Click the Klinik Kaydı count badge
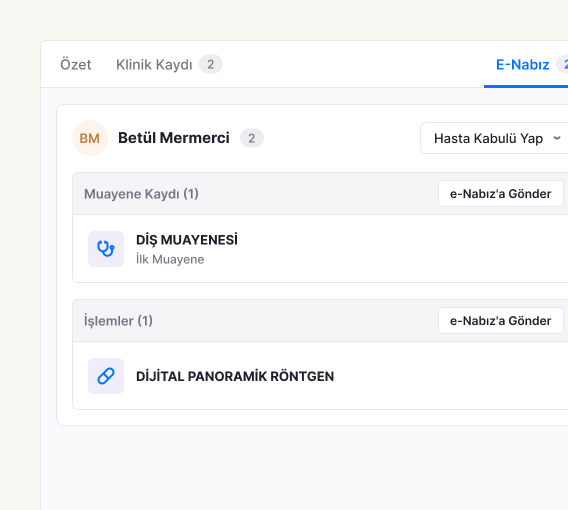 (x=210, y=64)
